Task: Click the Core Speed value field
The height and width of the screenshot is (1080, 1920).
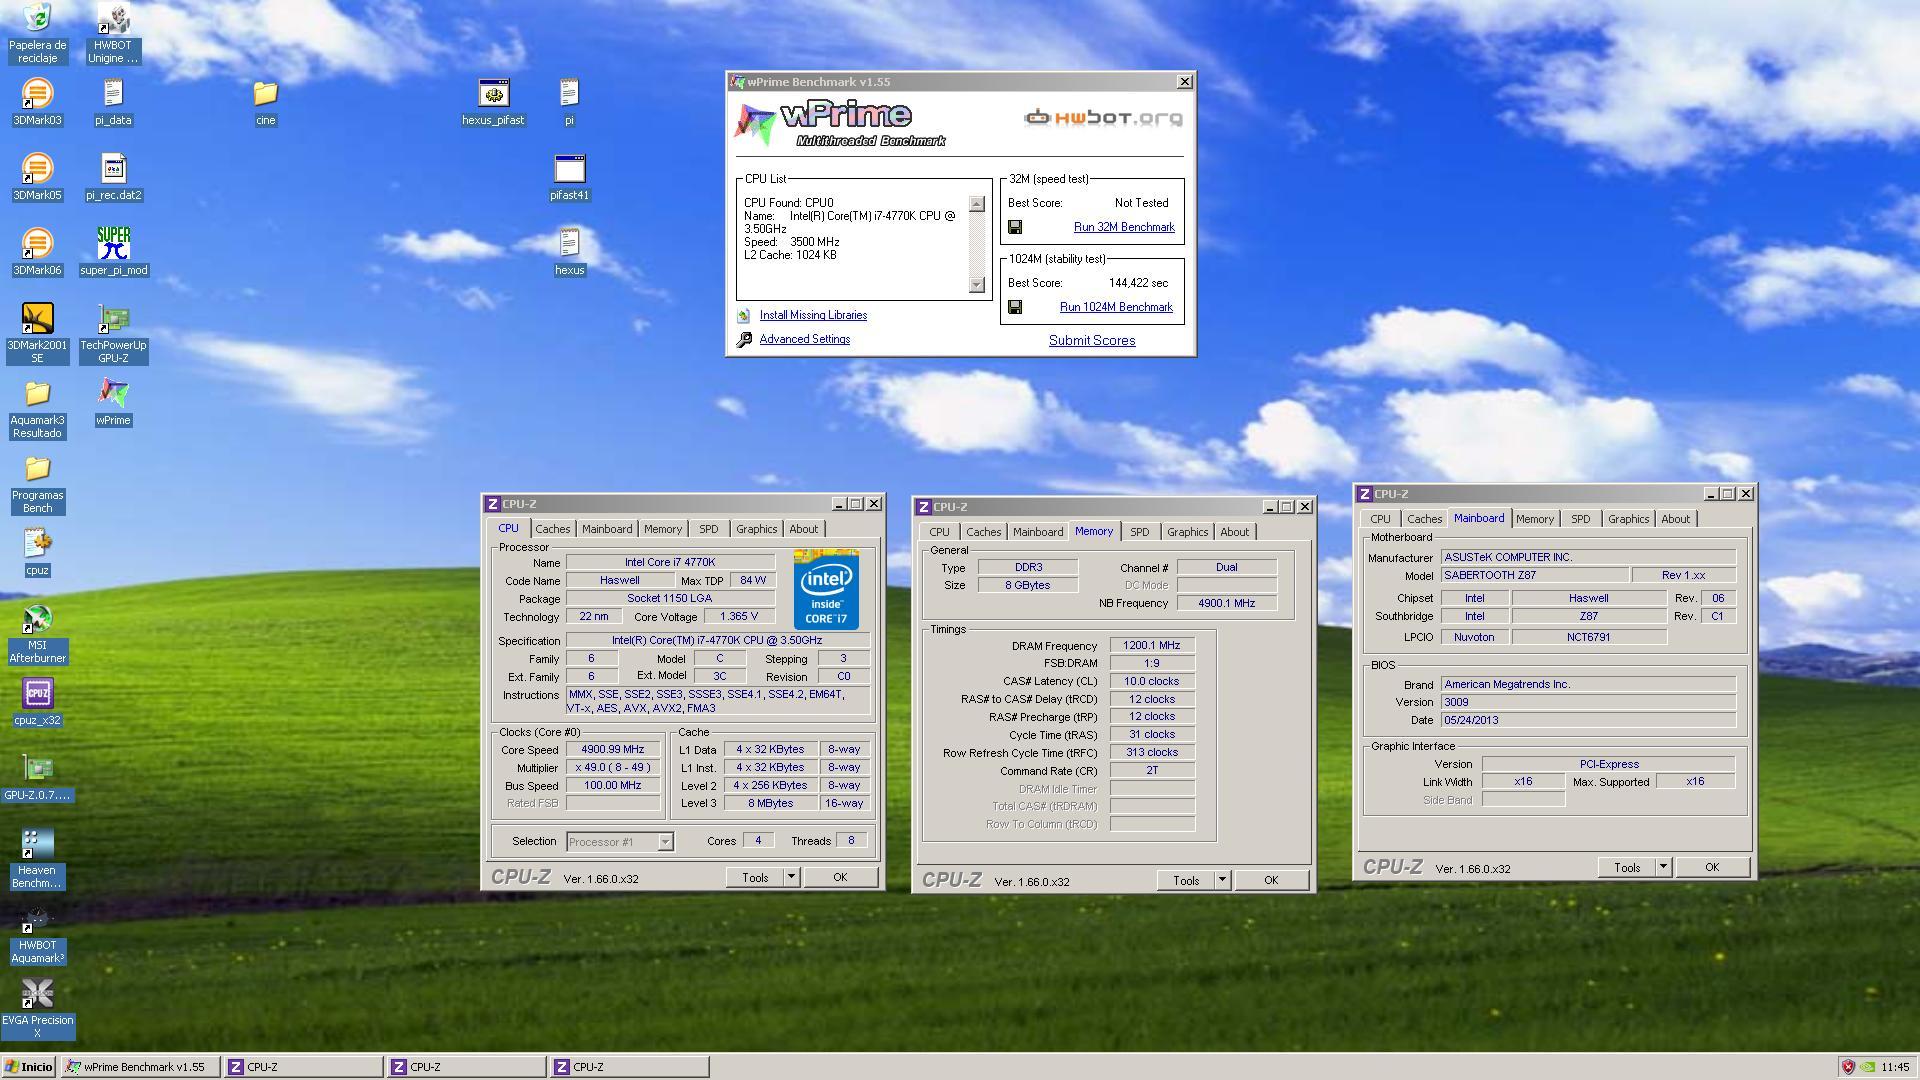Action: click(x=613, y=750)
